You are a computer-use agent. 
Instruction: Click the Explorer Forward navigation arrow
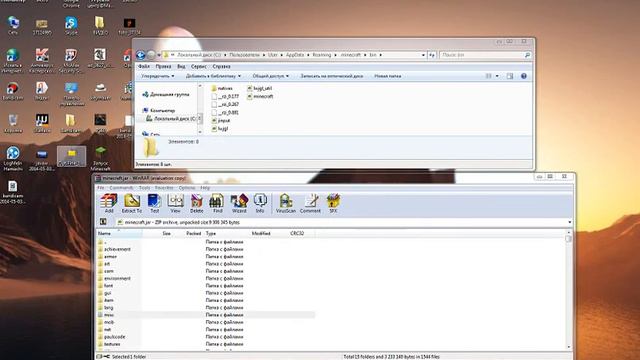tap(151, 55)
